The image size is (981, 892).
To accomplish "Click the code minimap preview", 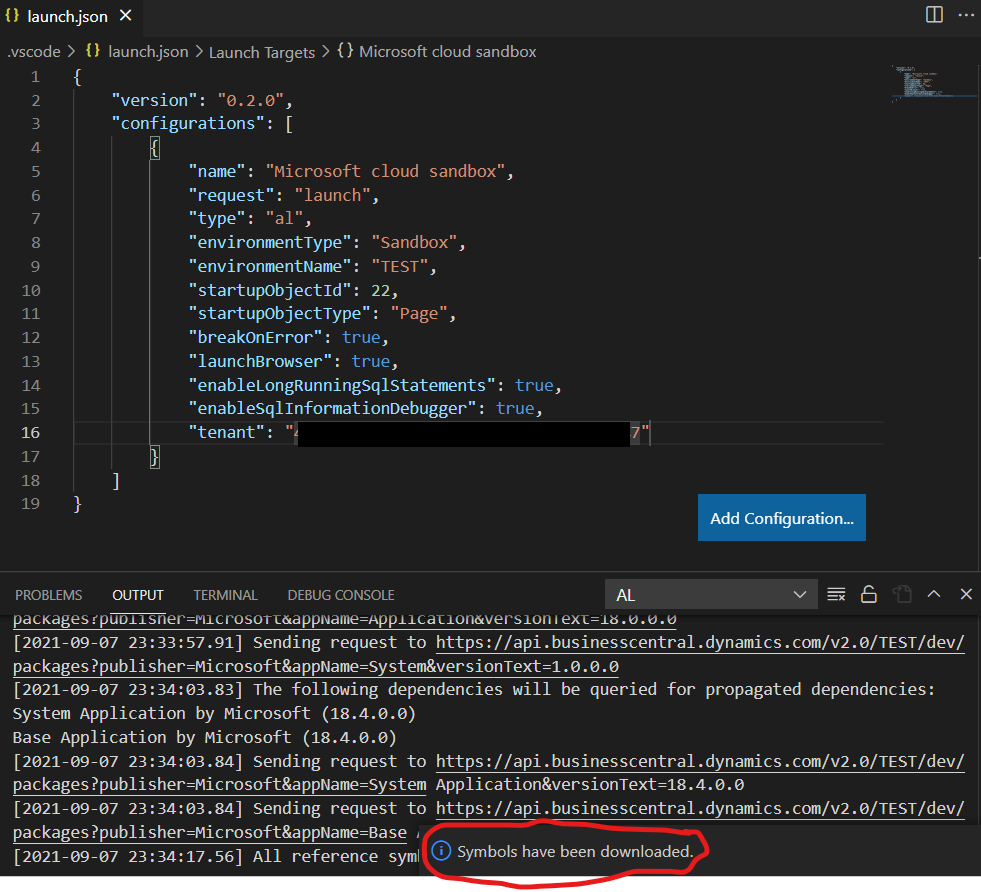I will click(933, 83).
